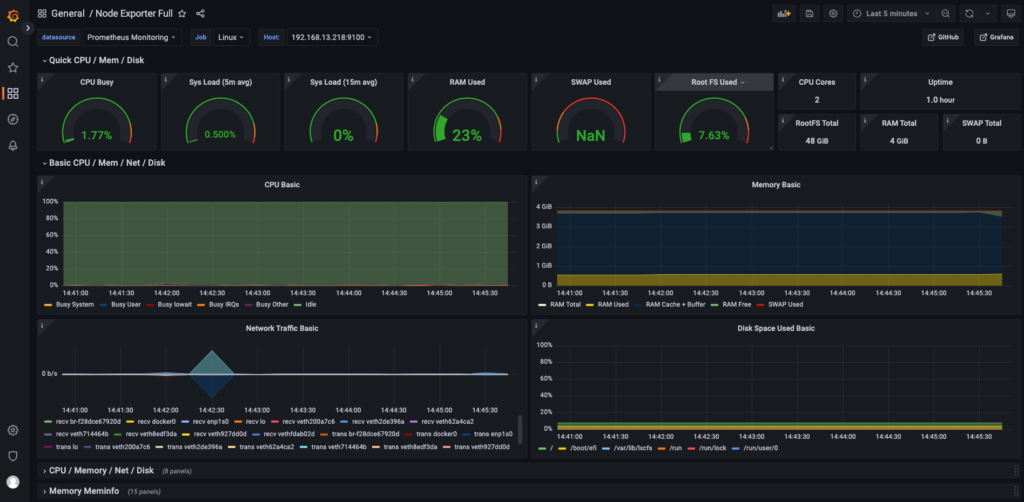1024x502 pixels.
Task: Open the Memory Basic panel title menu
Action: (776, 185)
